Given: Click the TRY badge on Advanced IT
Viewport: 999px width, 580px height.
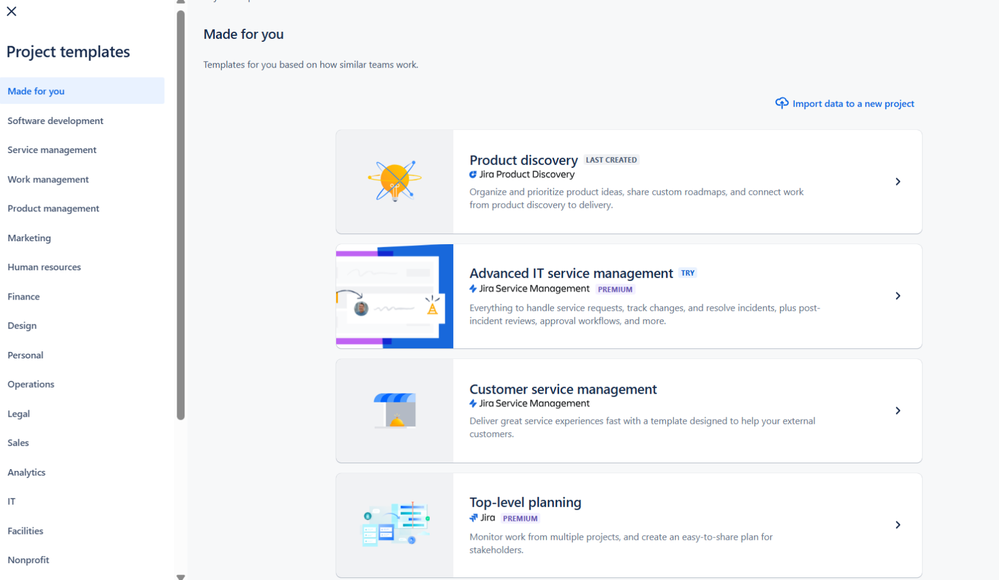Looking at the screenshot, I should pos(688,273).
